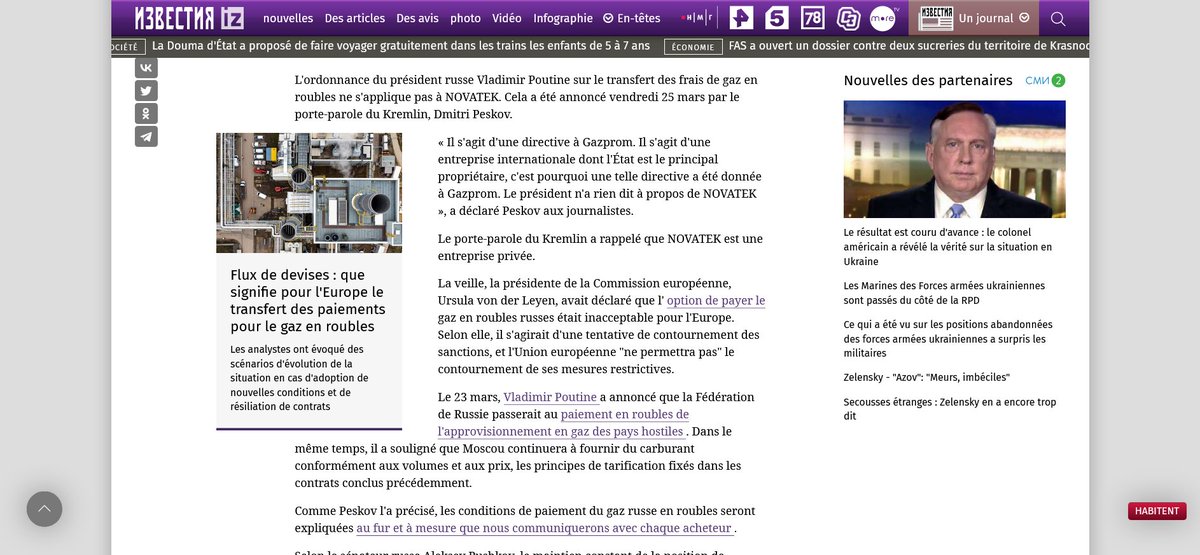Open the search magnifier icon
The height and width of the screenshot is (555, 1200).
(x=1058, y=18)
